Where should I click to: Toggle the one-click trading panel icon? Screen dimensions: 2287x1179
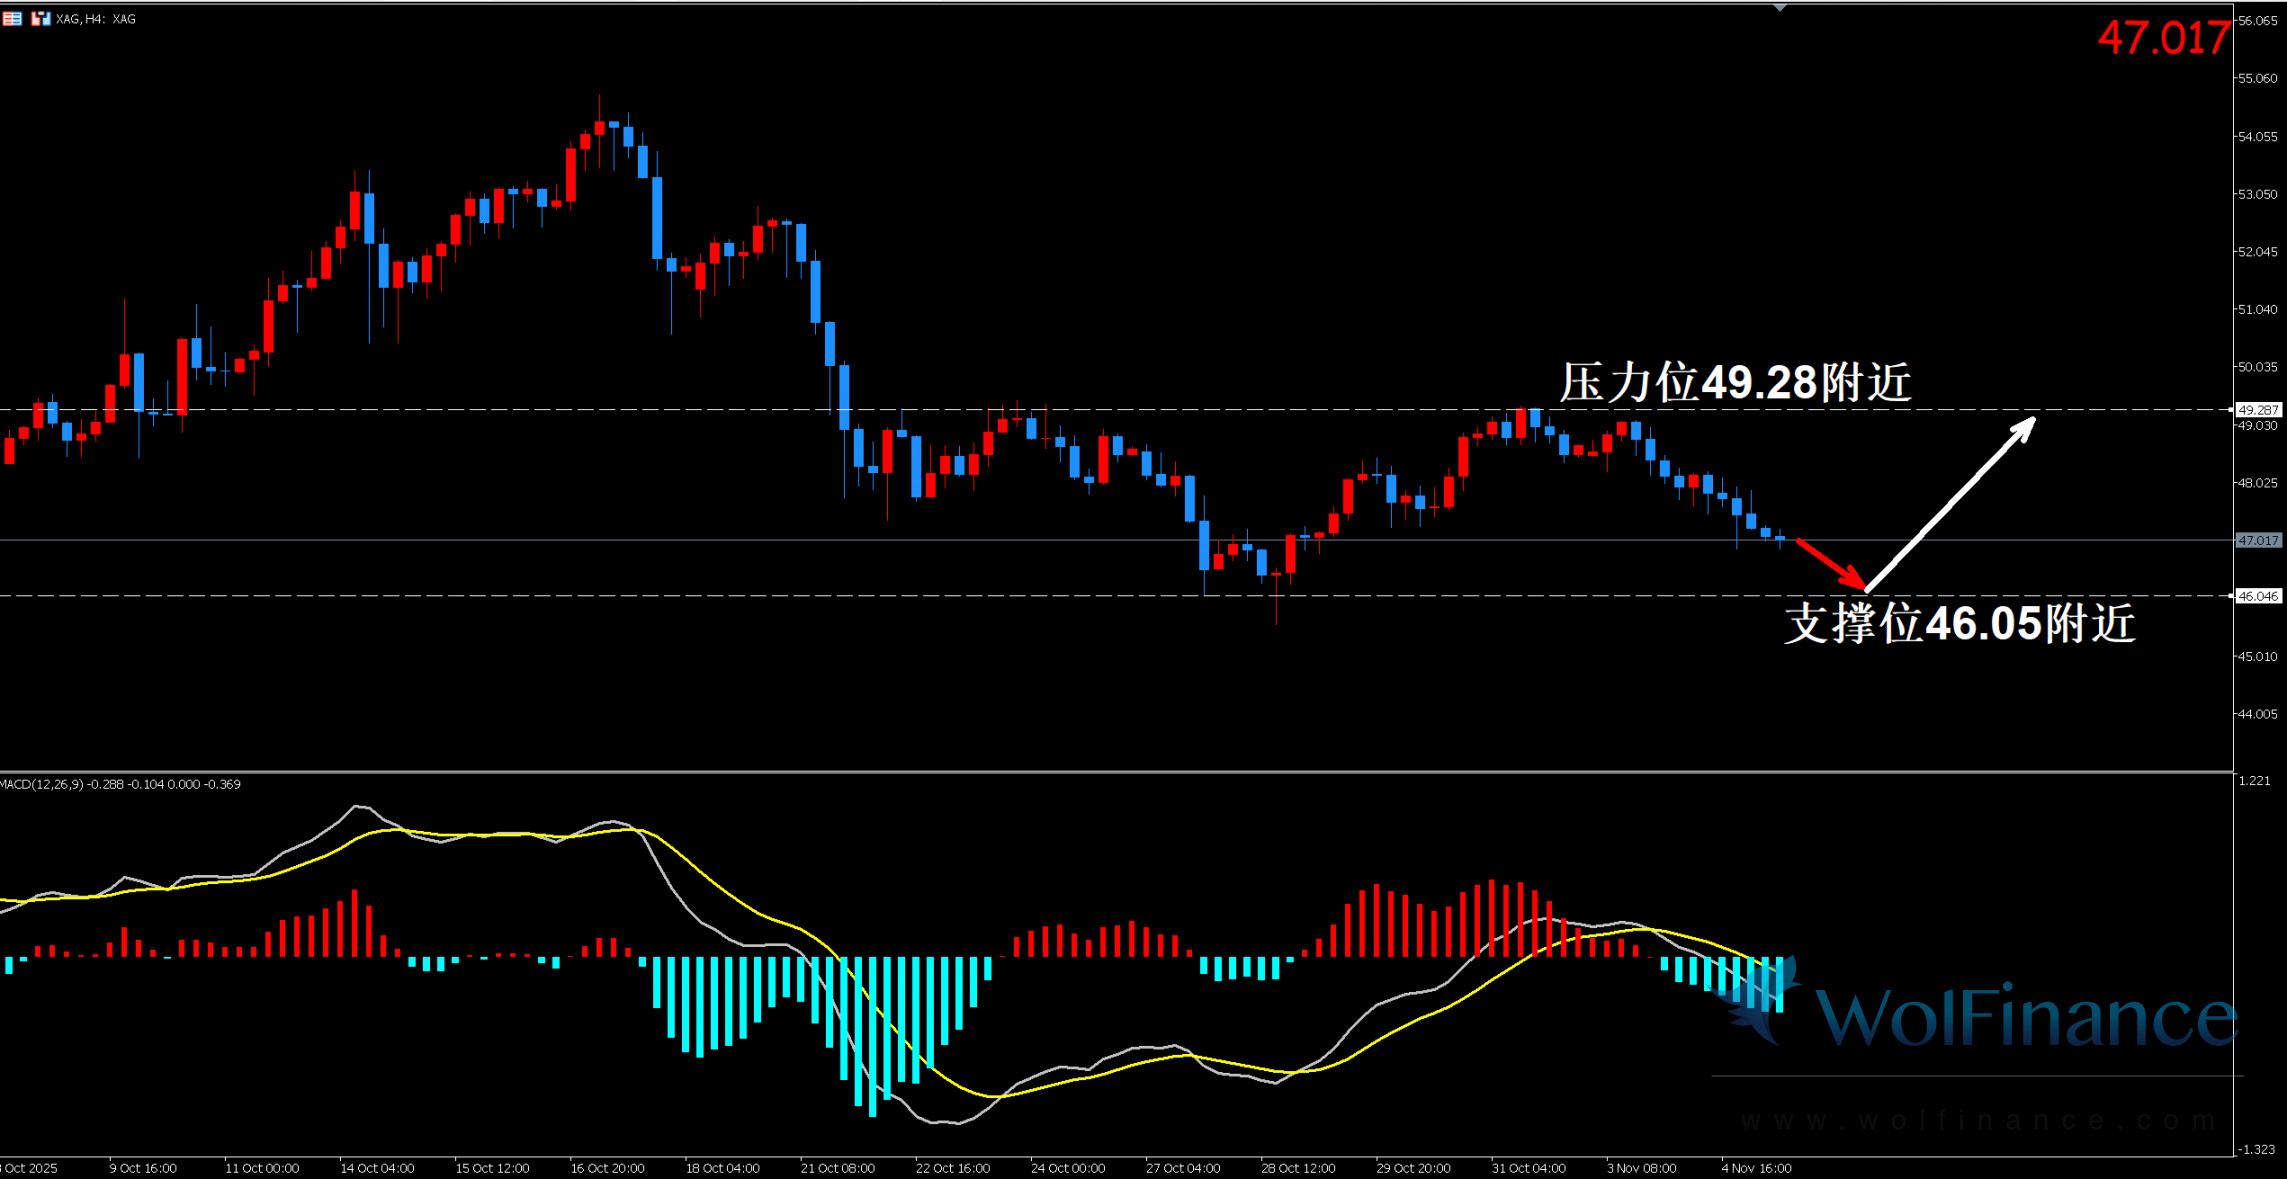[x=40, y=18]
